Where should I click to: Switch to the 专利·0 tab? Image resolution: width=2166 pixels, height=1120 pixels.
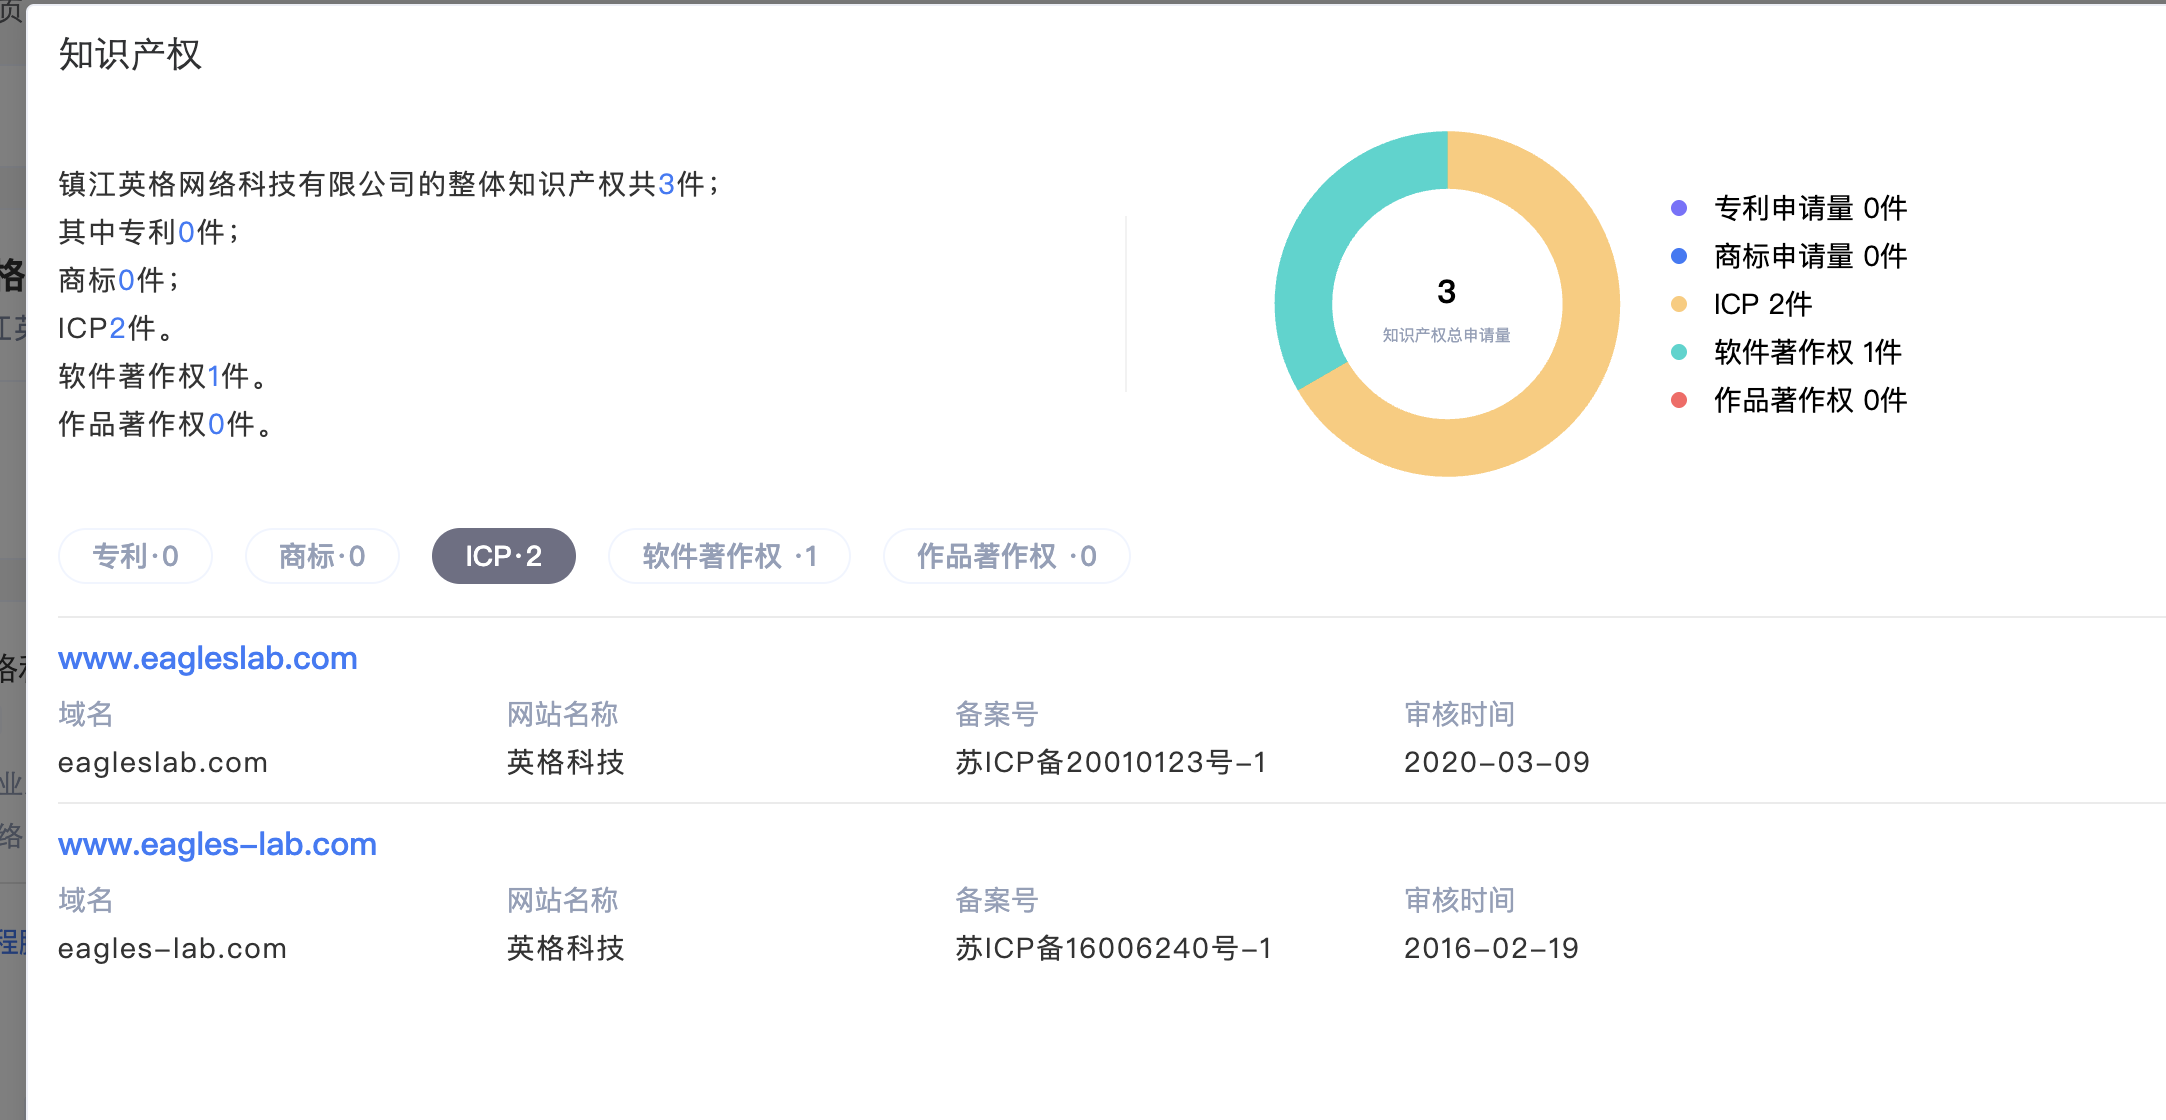point(135,556)
